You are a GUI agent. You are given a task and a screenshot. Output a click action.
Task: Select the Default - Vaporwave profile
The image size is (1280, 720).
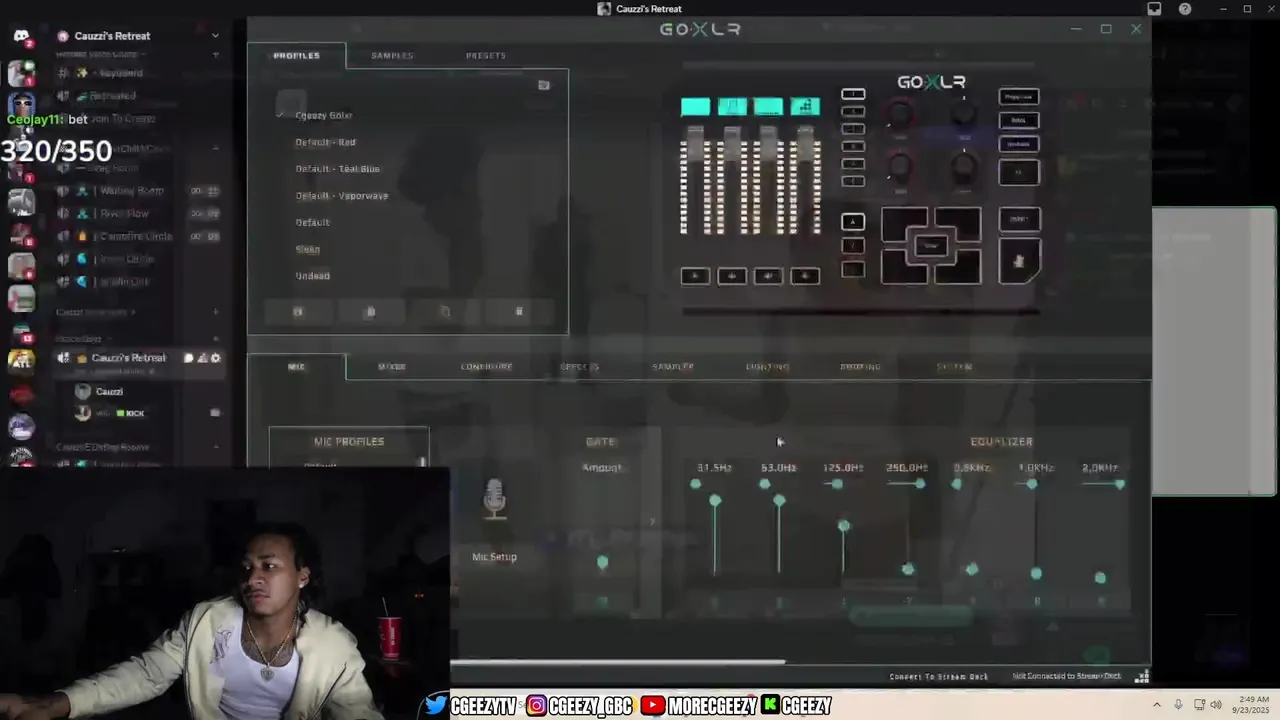coord(341,196)
